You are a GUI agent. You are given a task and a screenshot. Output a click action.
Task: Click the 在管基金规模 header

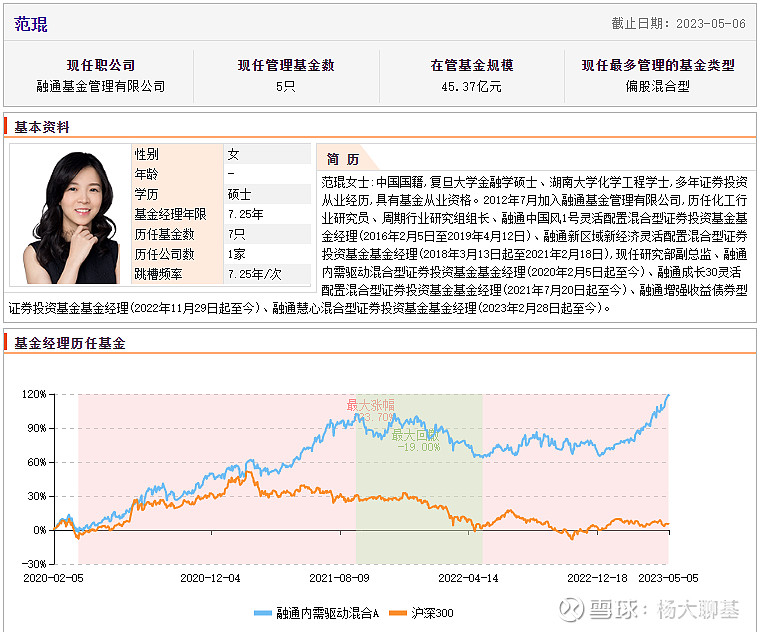(471, 65)
